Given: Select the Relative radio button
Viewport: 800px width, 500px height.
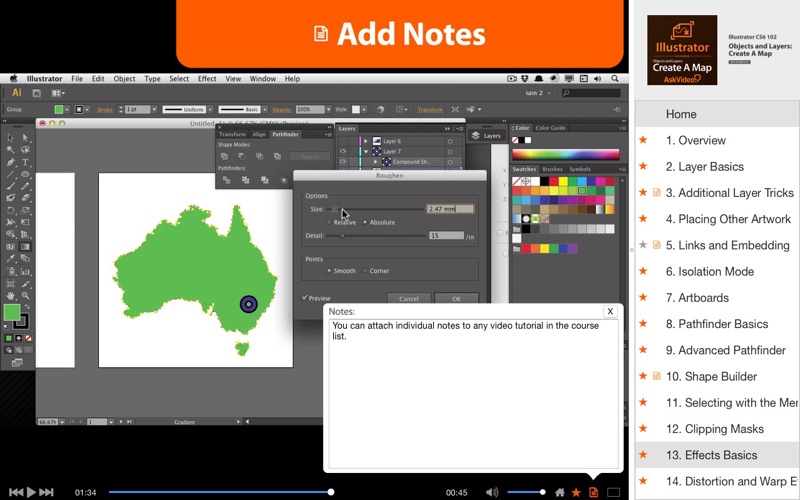Looking at the screenshot, I should 329,222.
